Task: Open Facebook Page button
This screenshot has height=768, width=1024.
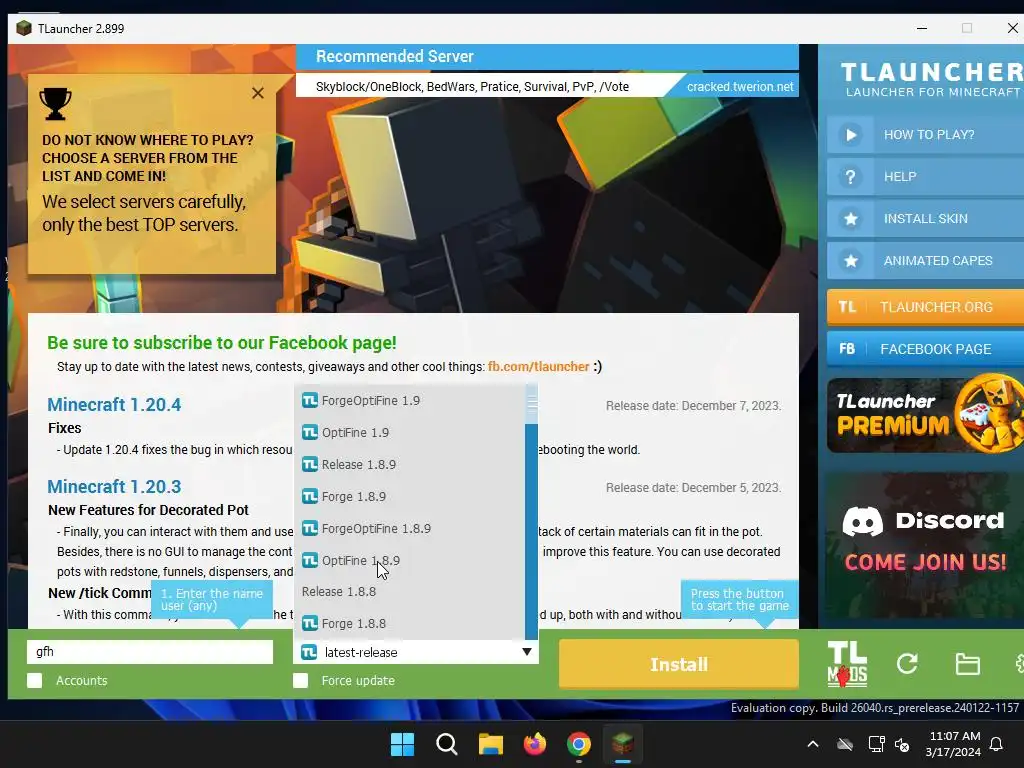Action: pyautogui.click(x=925, y=349)
